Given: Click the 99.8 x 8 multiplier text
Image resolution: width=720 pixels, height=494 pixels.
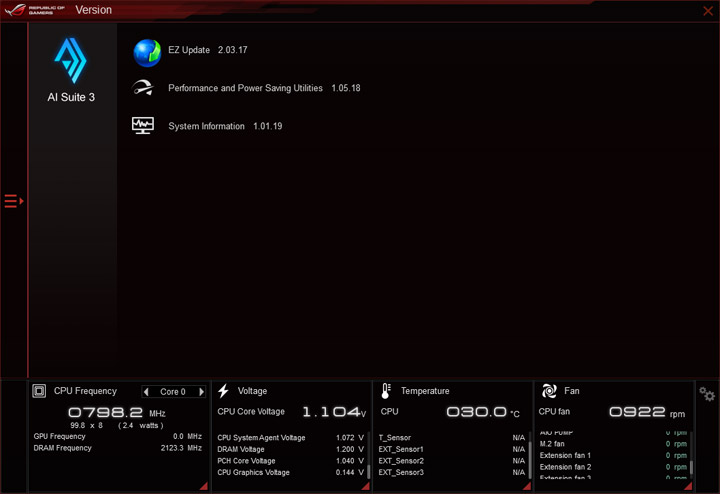Looking at the screenshot, I should [x=86, y=426].
